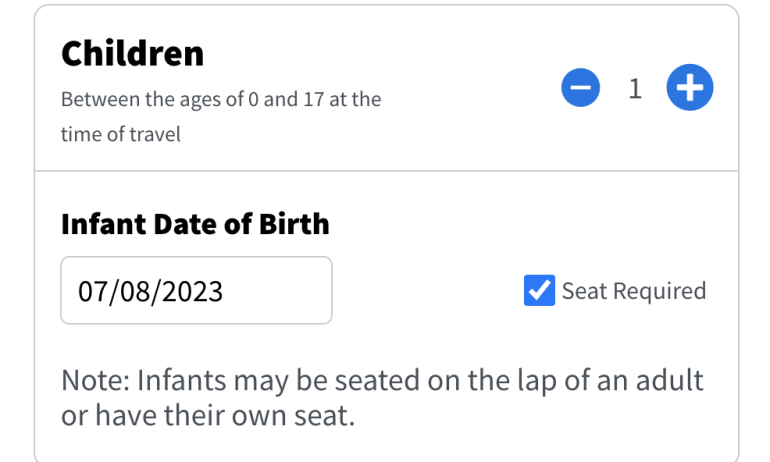This screenshot has height=462, width=770.
Task: Uncheck the Seat Required checkbox
Action: coord(539,291)
